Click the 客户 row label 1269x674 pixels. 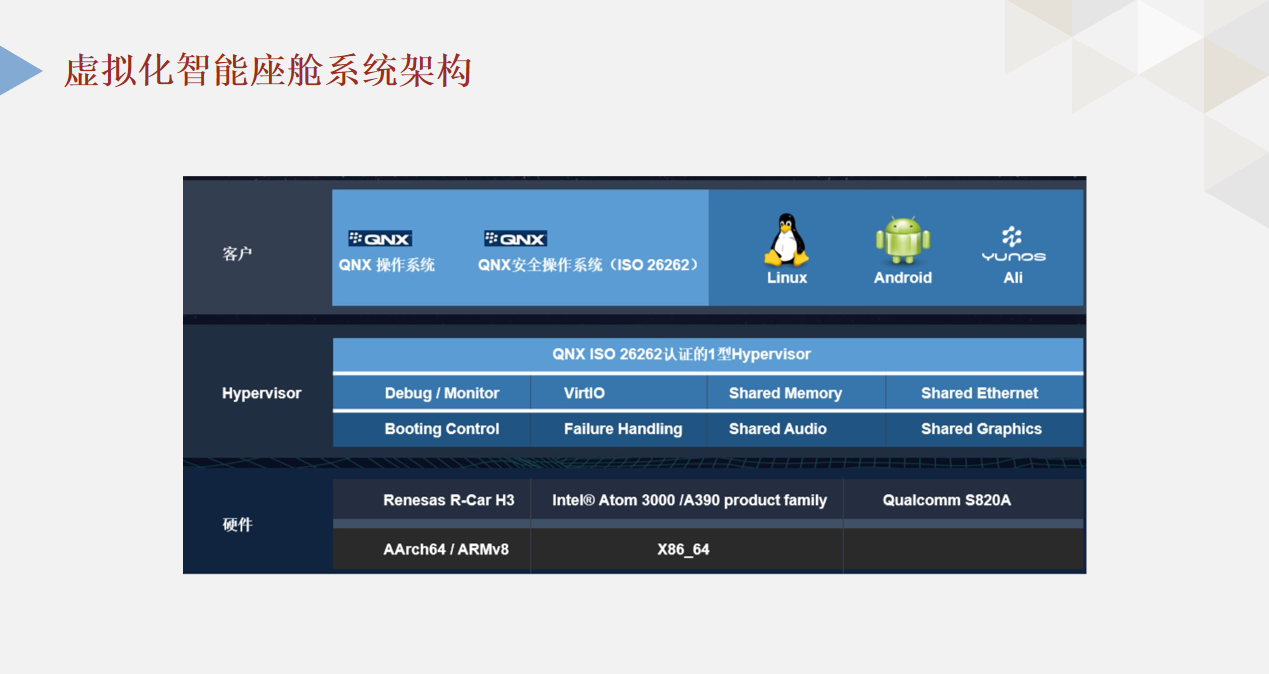click(x=237, y=254)
